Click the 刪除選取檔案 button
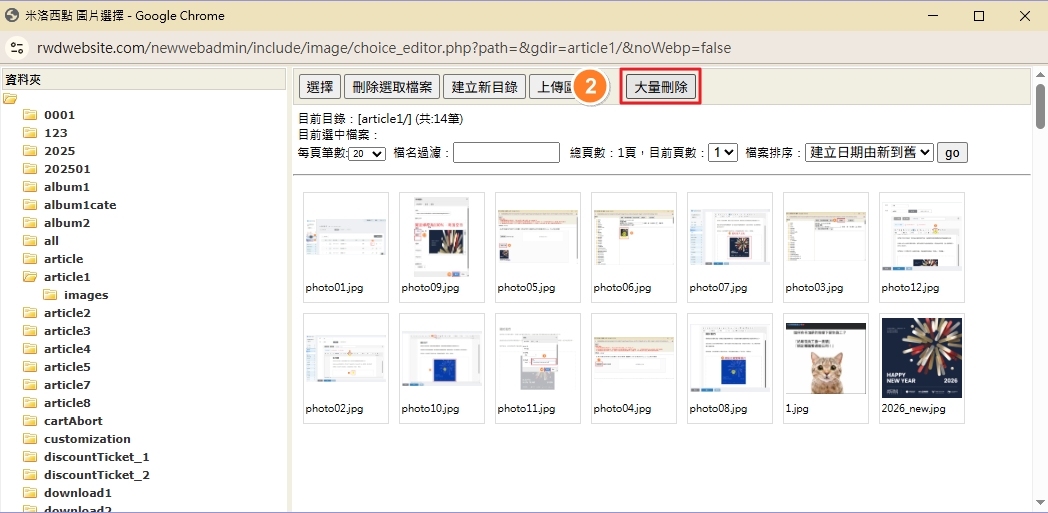The height and width of the screenshot is (513, 1048). (x=393, y=87)
